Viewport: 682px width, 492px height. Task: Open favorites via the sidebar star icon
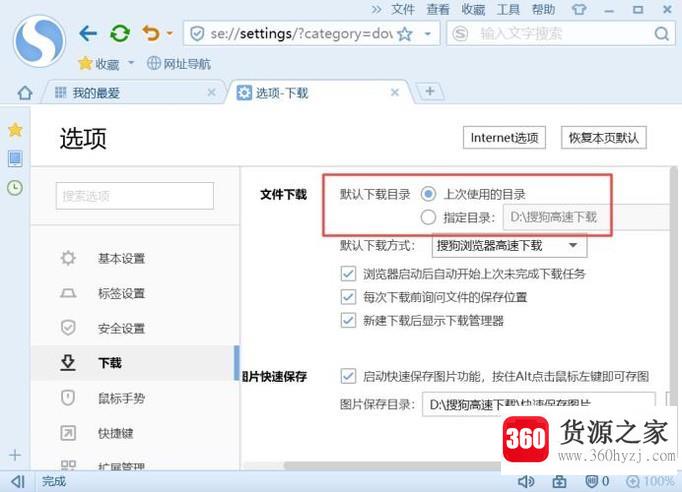pyautogui.click(x=15, y=129)
